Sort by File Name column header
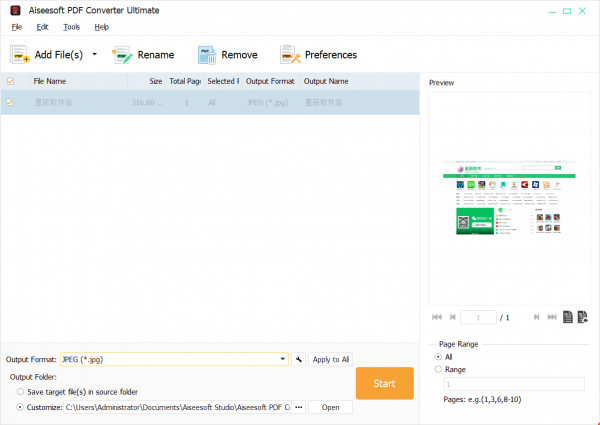 (x=79, y=81)
